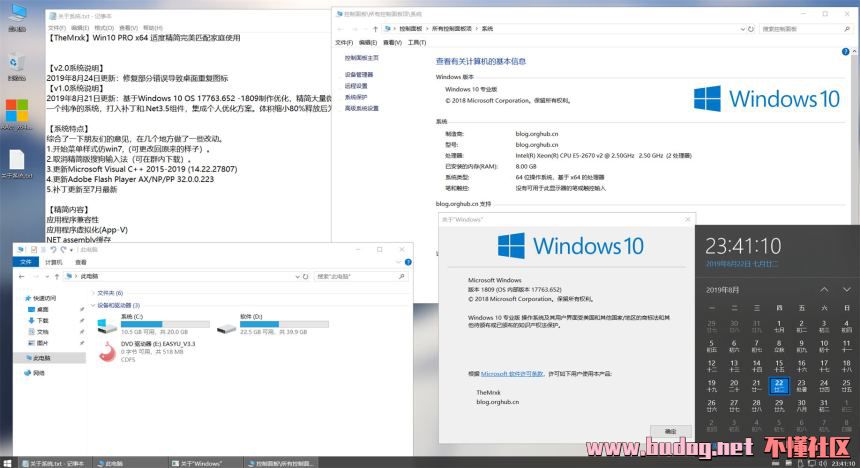Open the EASYU_V3.3 DVD drive icon
The width and height of the screenshot is (860, 468).
click(108, 351)
